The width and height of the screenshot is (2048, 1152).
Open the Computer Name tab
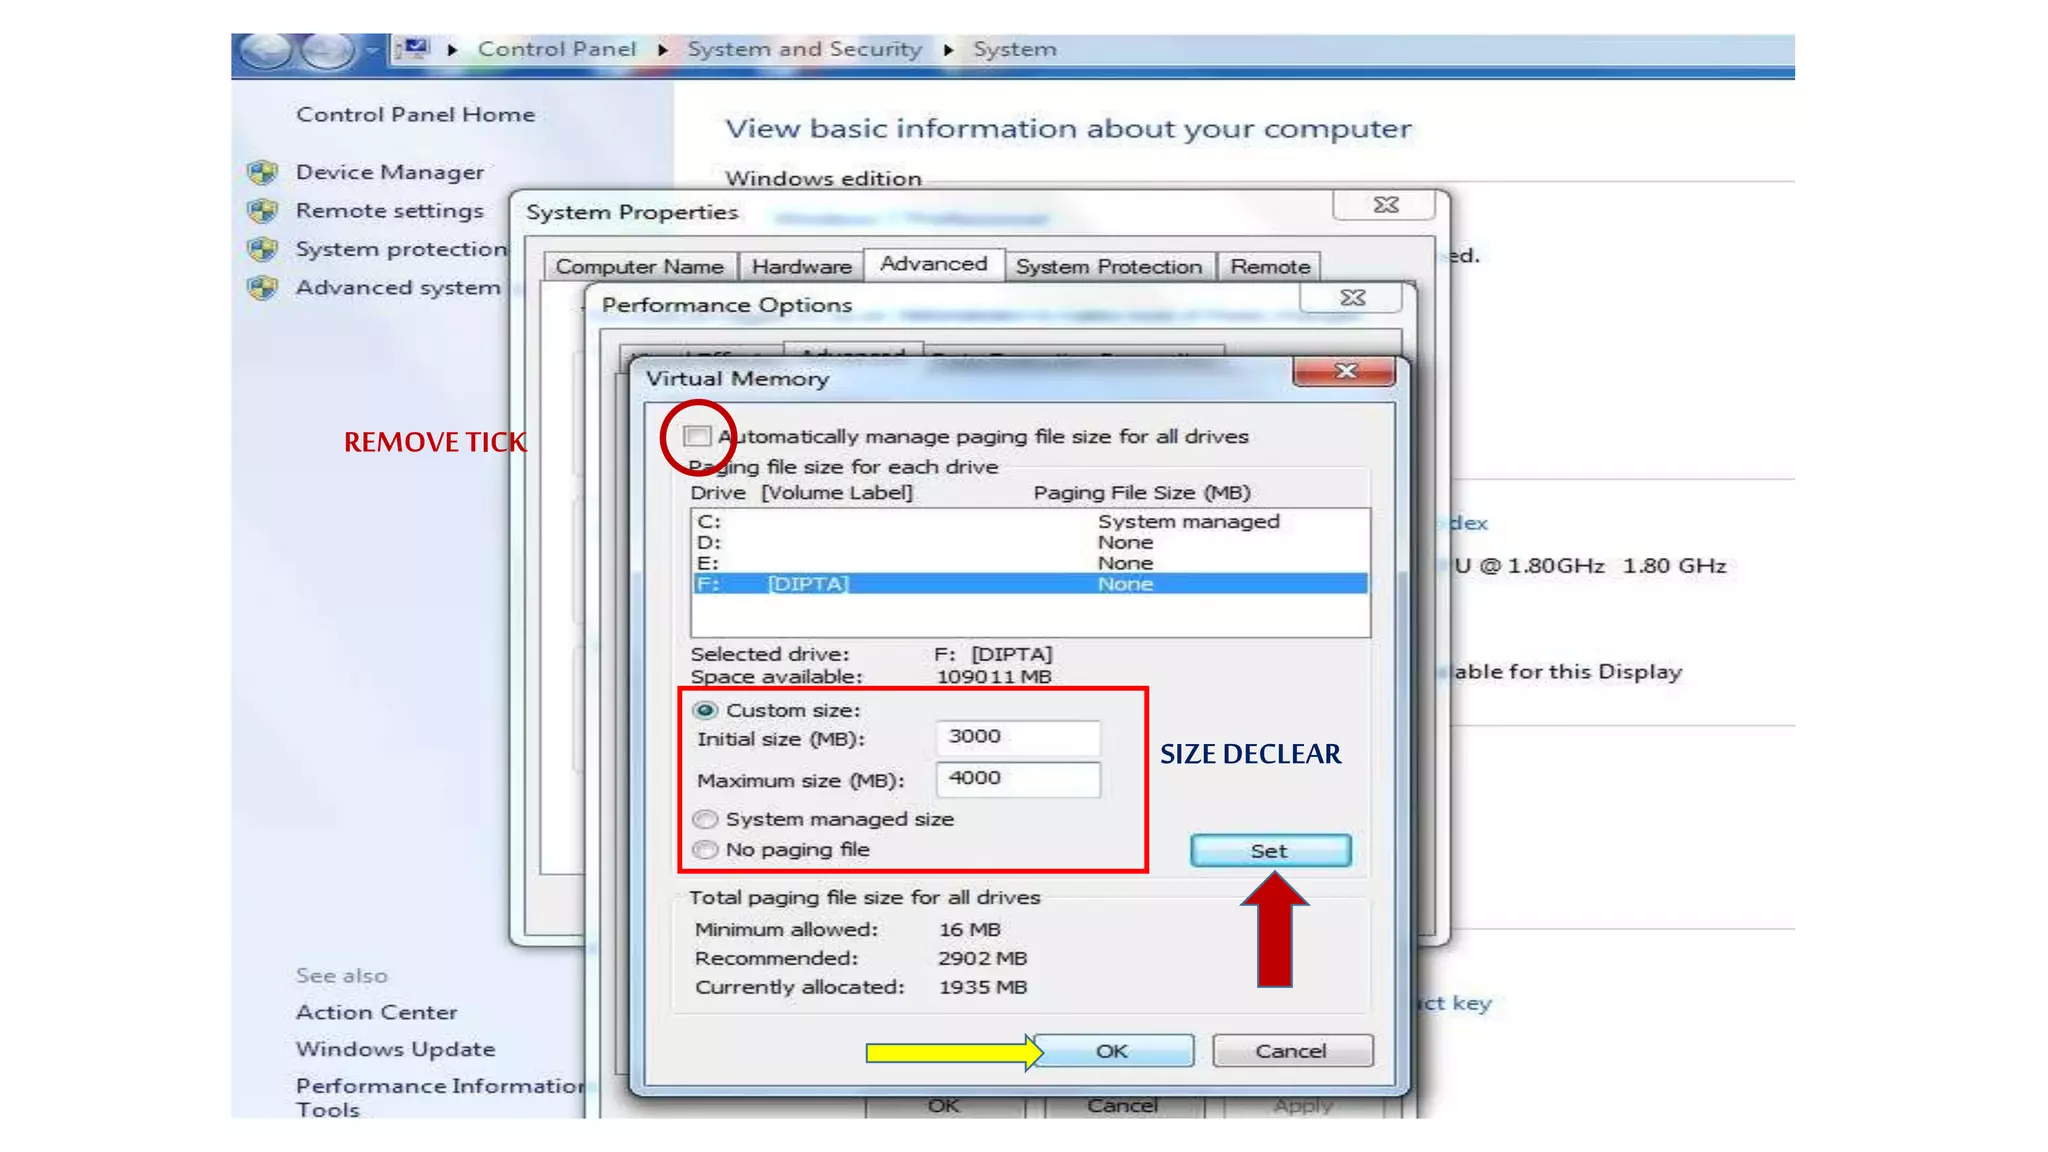tap(640, 267)
